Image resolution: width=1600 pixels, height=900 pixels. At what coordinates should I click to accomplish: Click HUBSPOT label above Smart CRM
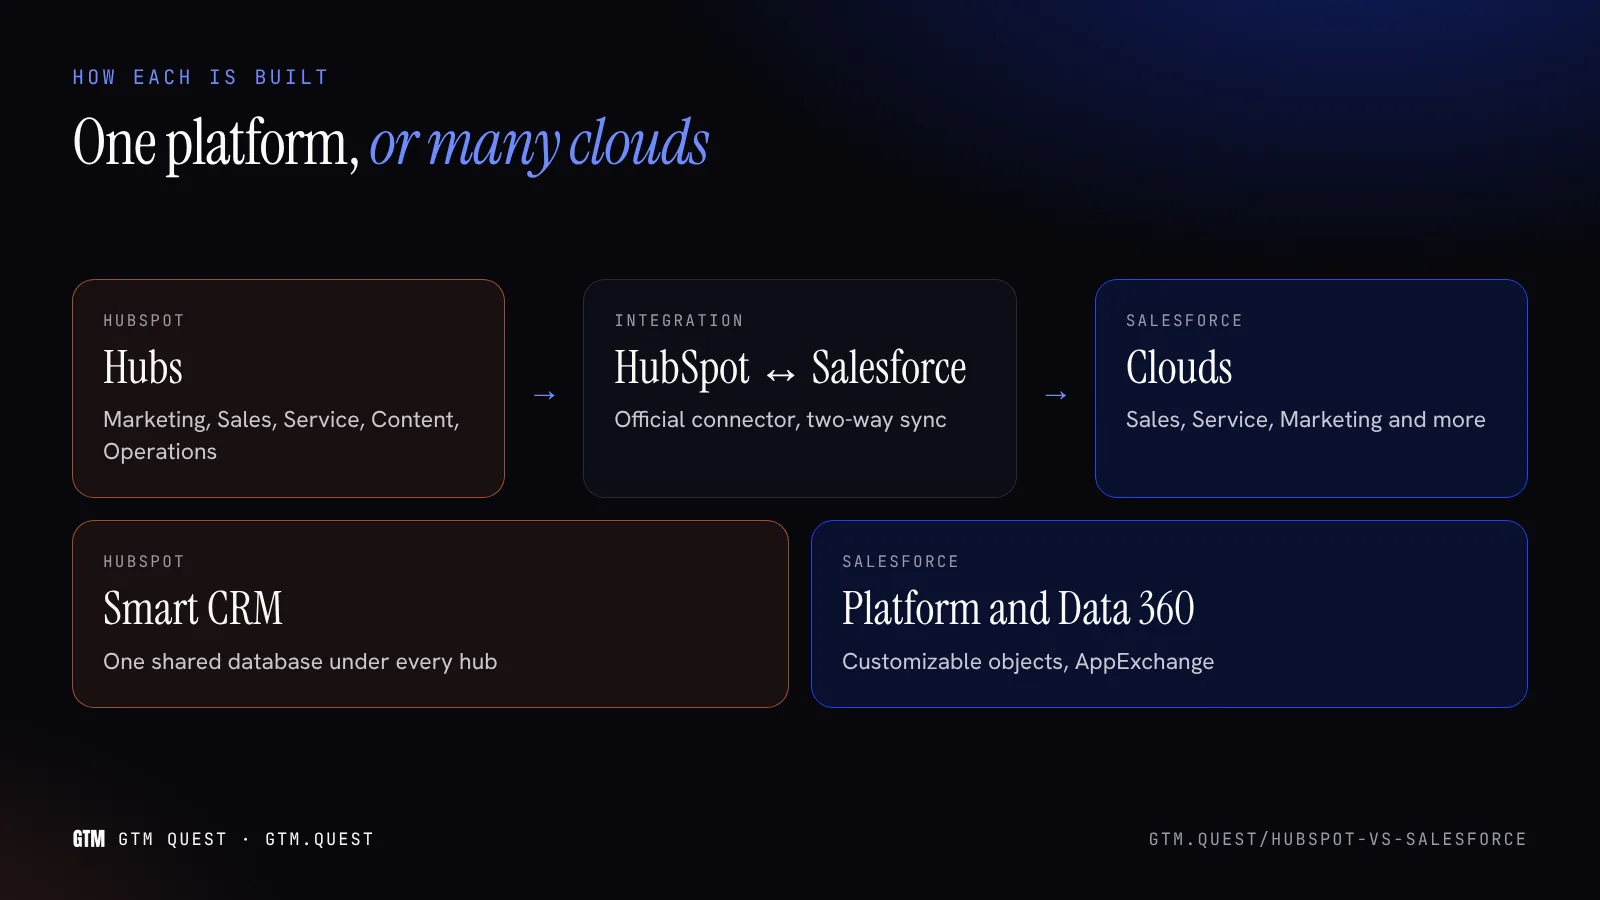pos(144,562)
